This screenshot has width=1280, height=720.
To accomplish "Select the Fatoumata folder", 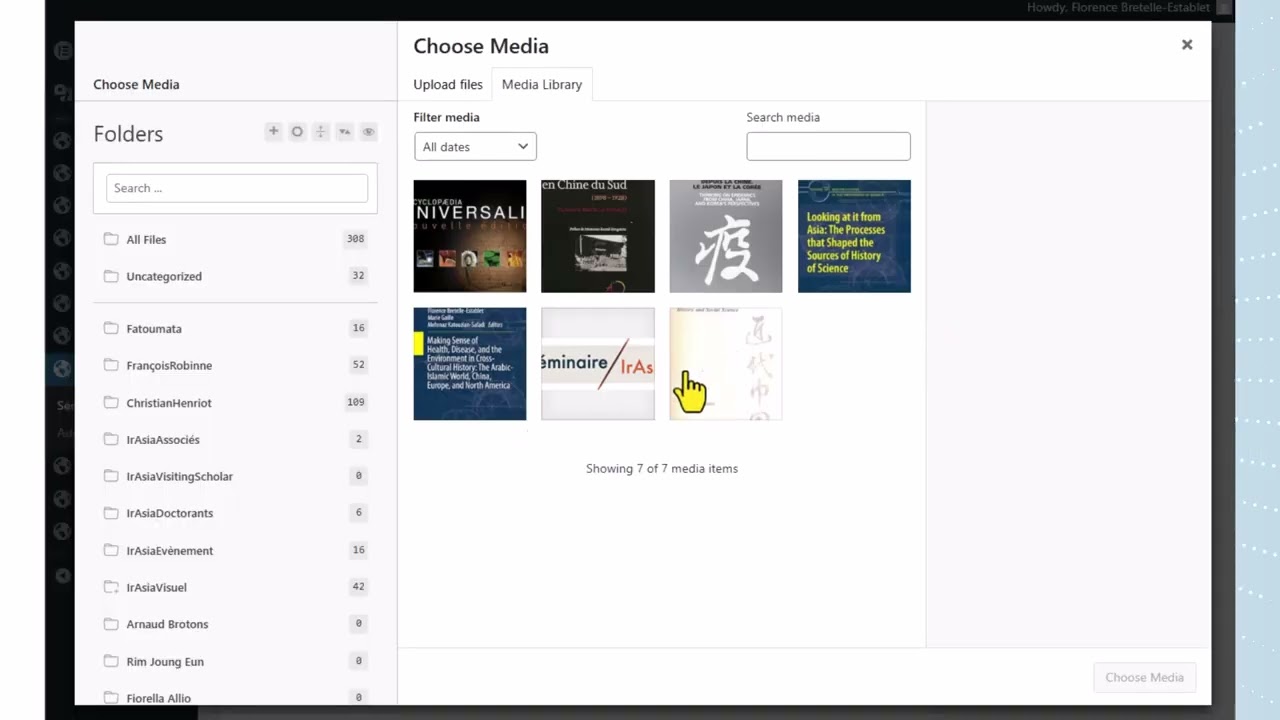I will click(235, 329).
